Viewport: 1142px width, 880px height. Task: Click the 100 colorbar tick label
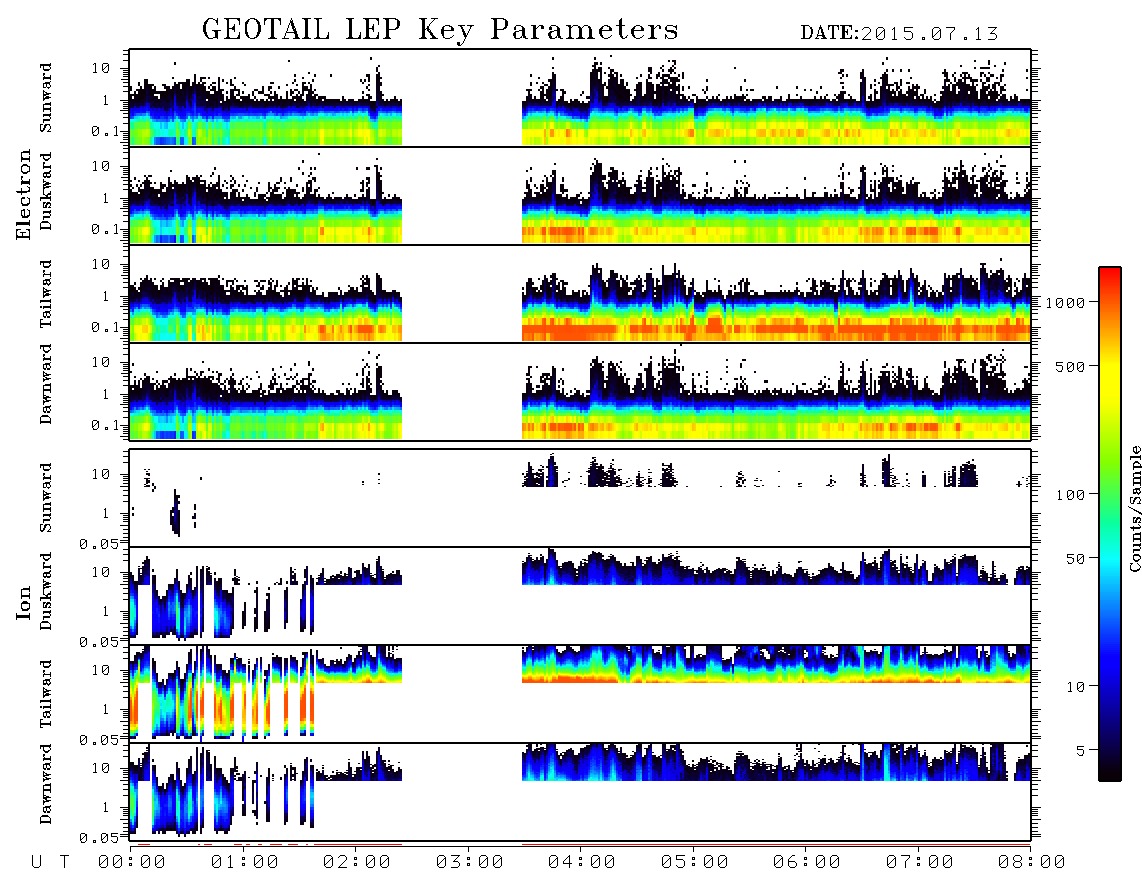click(1071, 495)
